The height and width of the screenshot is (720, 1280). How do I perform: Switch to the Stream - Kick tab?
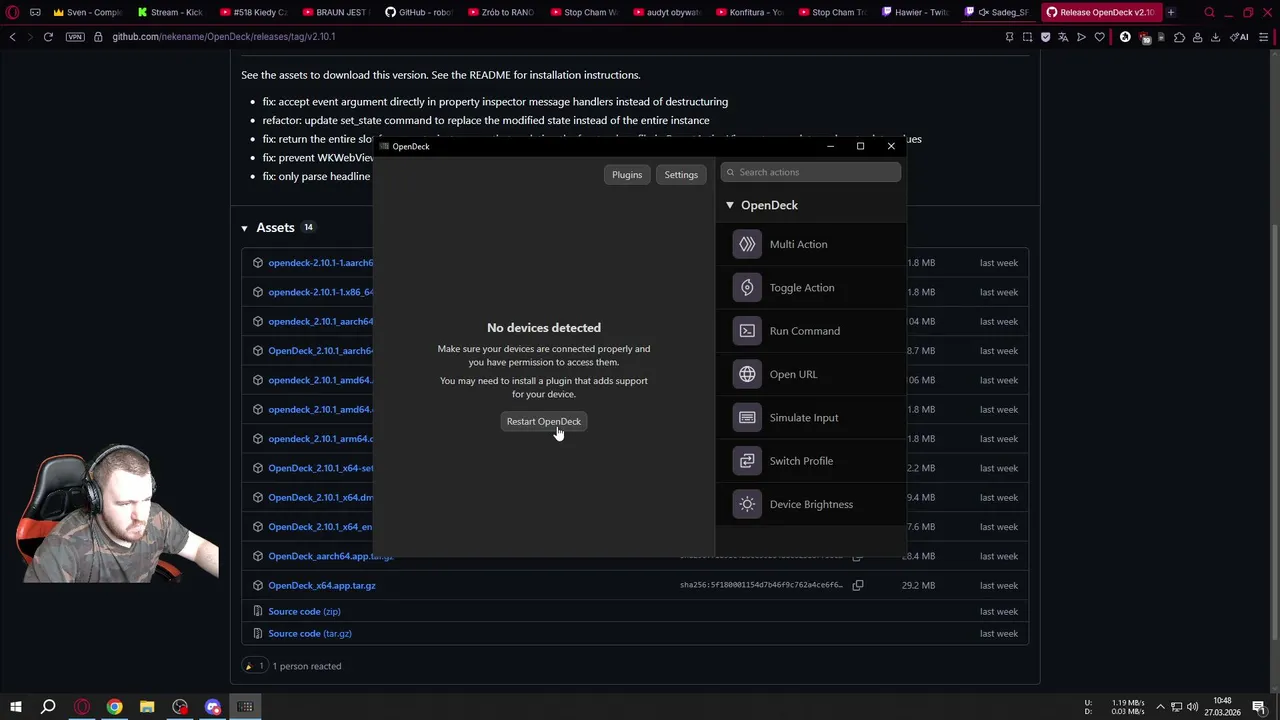pyautogui.click(x=171, y=12)
